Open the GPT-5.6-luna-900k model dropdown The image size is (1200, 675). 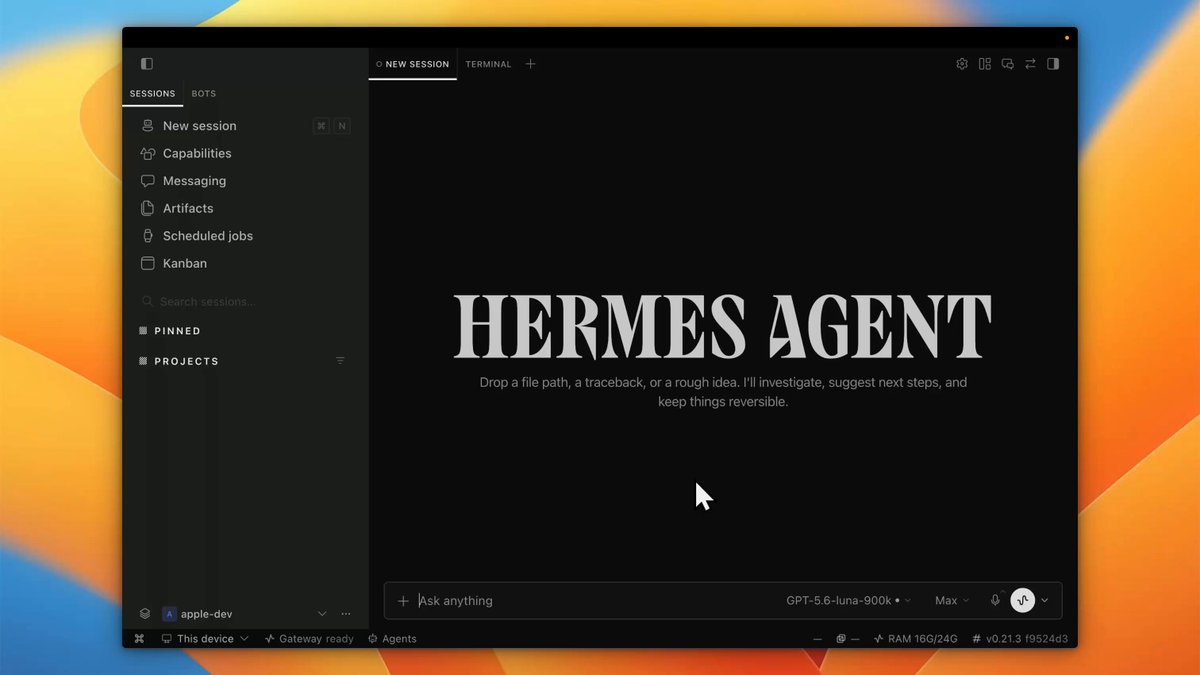(x=848, y=601)
